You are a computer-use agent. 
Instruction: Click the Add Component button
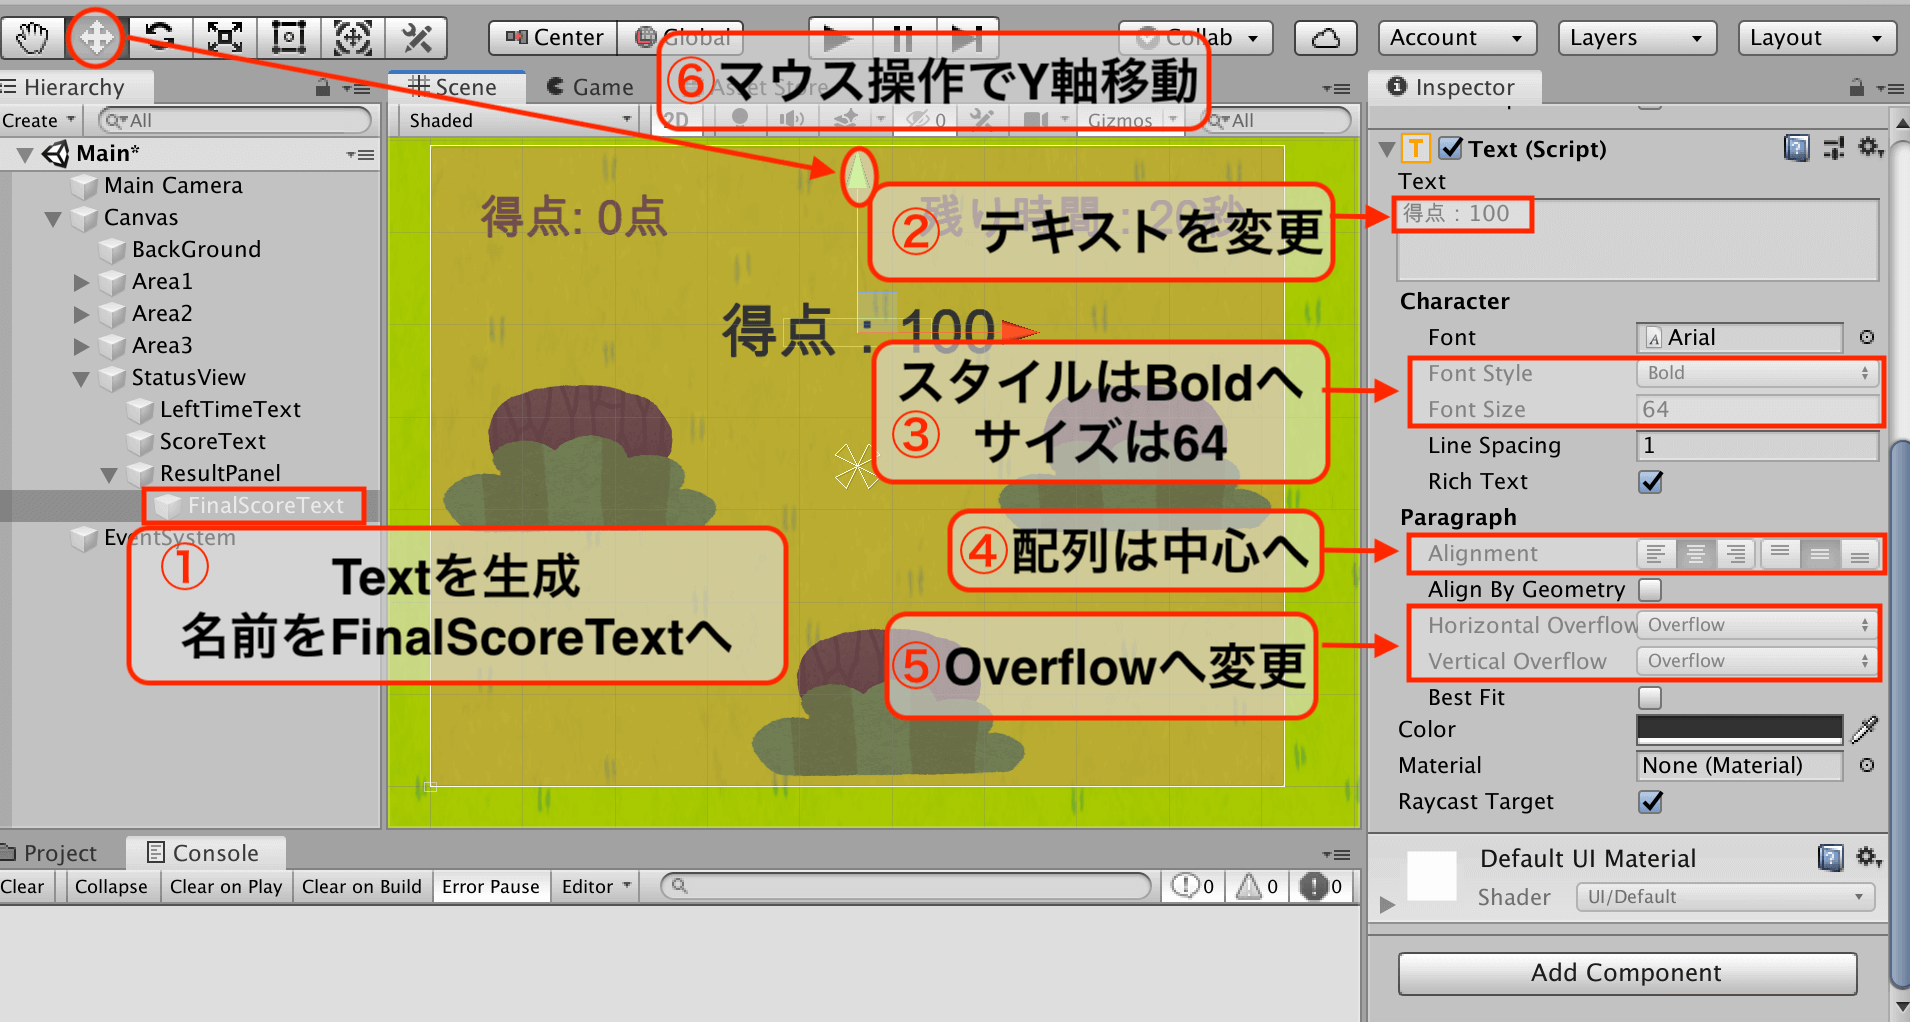1627,973
